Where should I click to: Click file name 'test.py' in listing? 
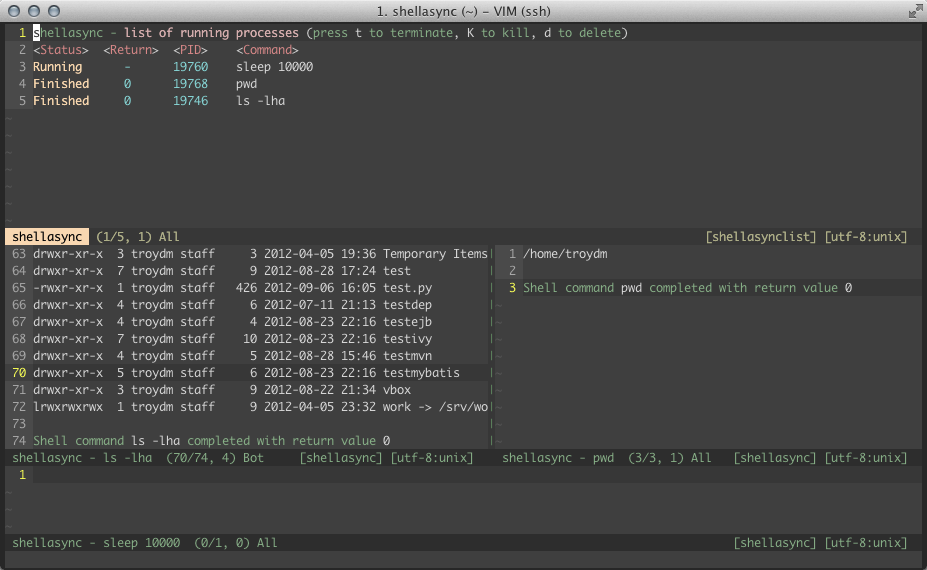tap(407, 288)
